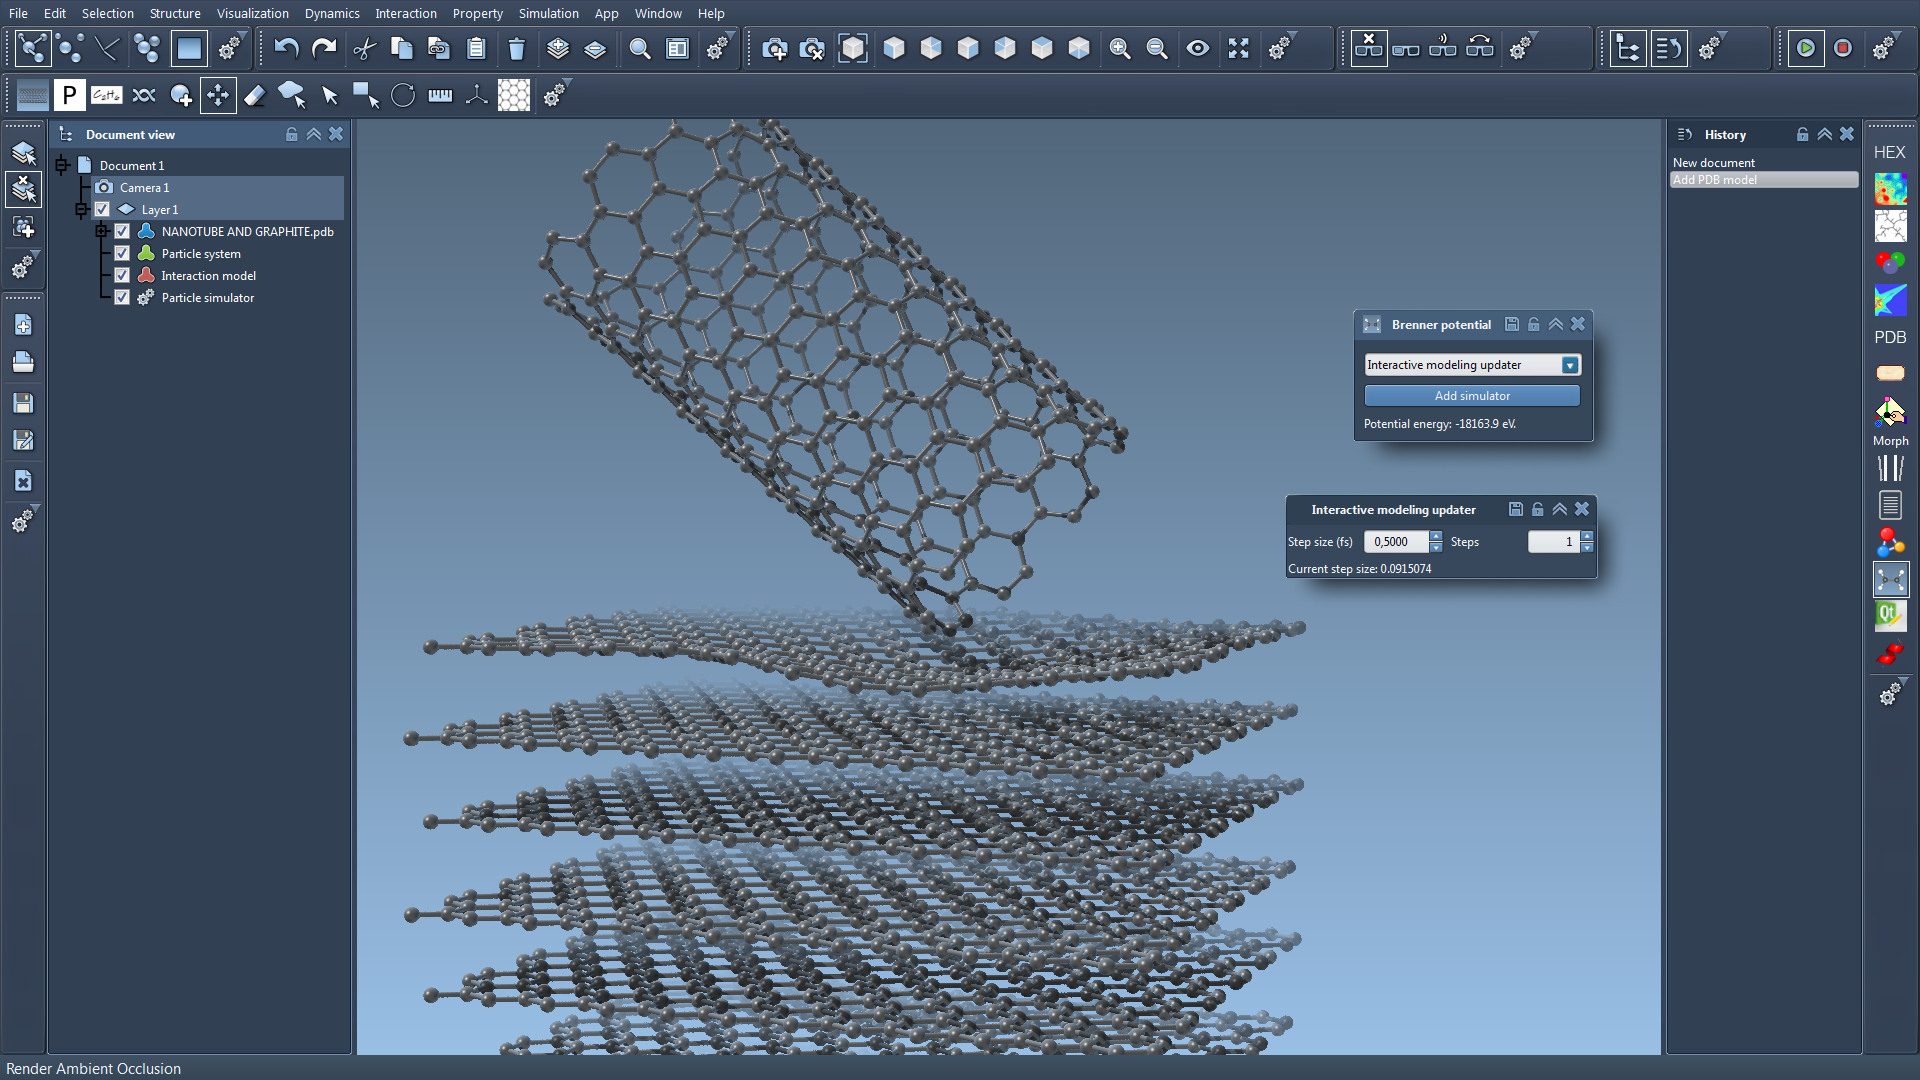The width and height of the screenshot is (1920, 1080).
Task: Uncheck the Particle system checkbox
Action: [122, 254]
